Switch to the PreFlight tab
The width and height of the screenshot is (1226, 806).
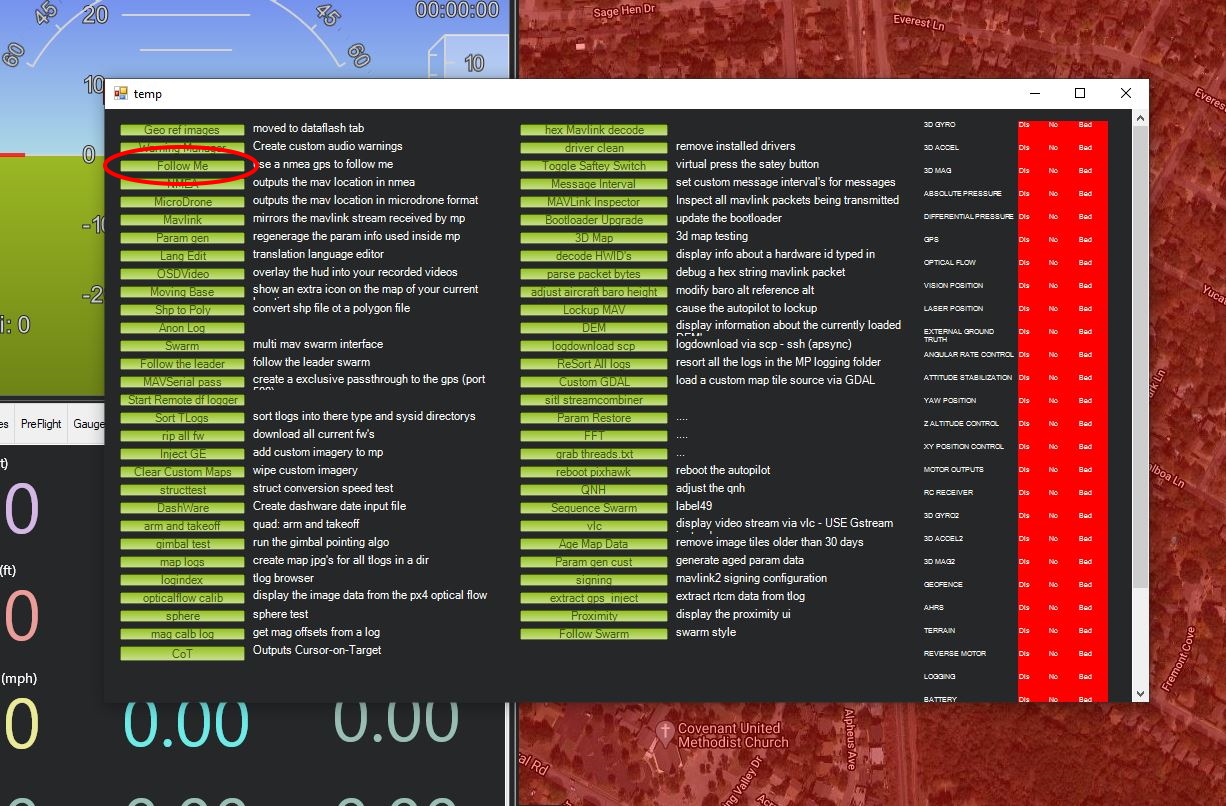(x=41, y=424)
